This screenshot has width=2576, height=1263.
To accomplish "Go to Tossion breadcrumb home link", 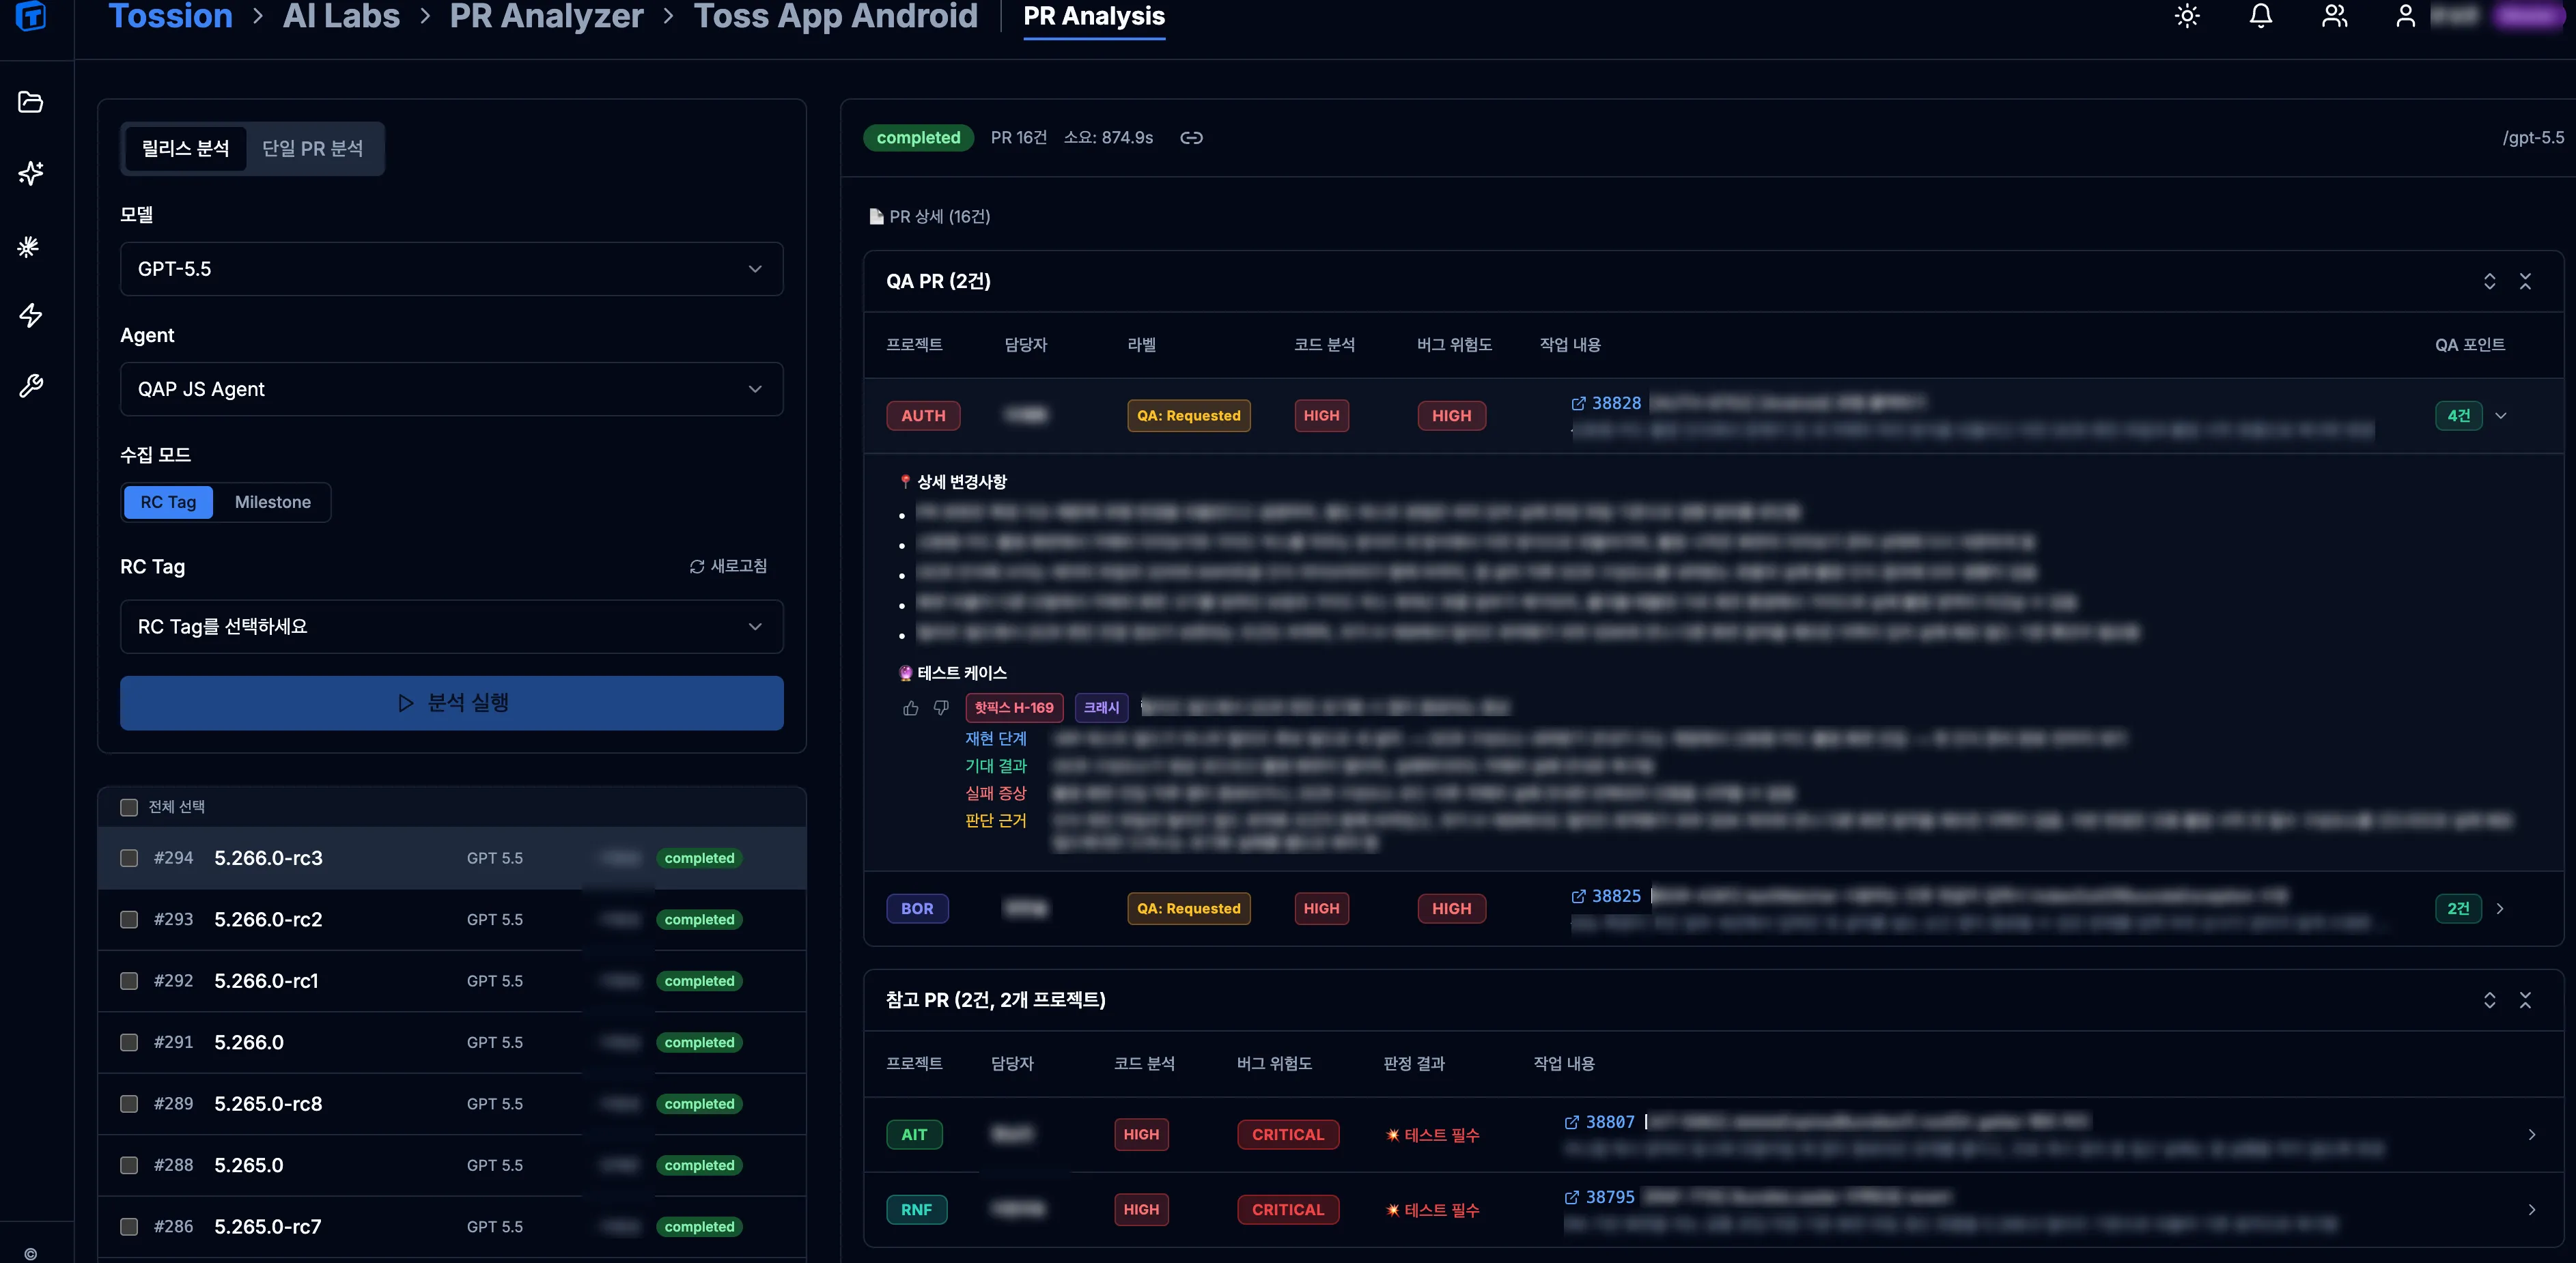I will tap(170, 16).
